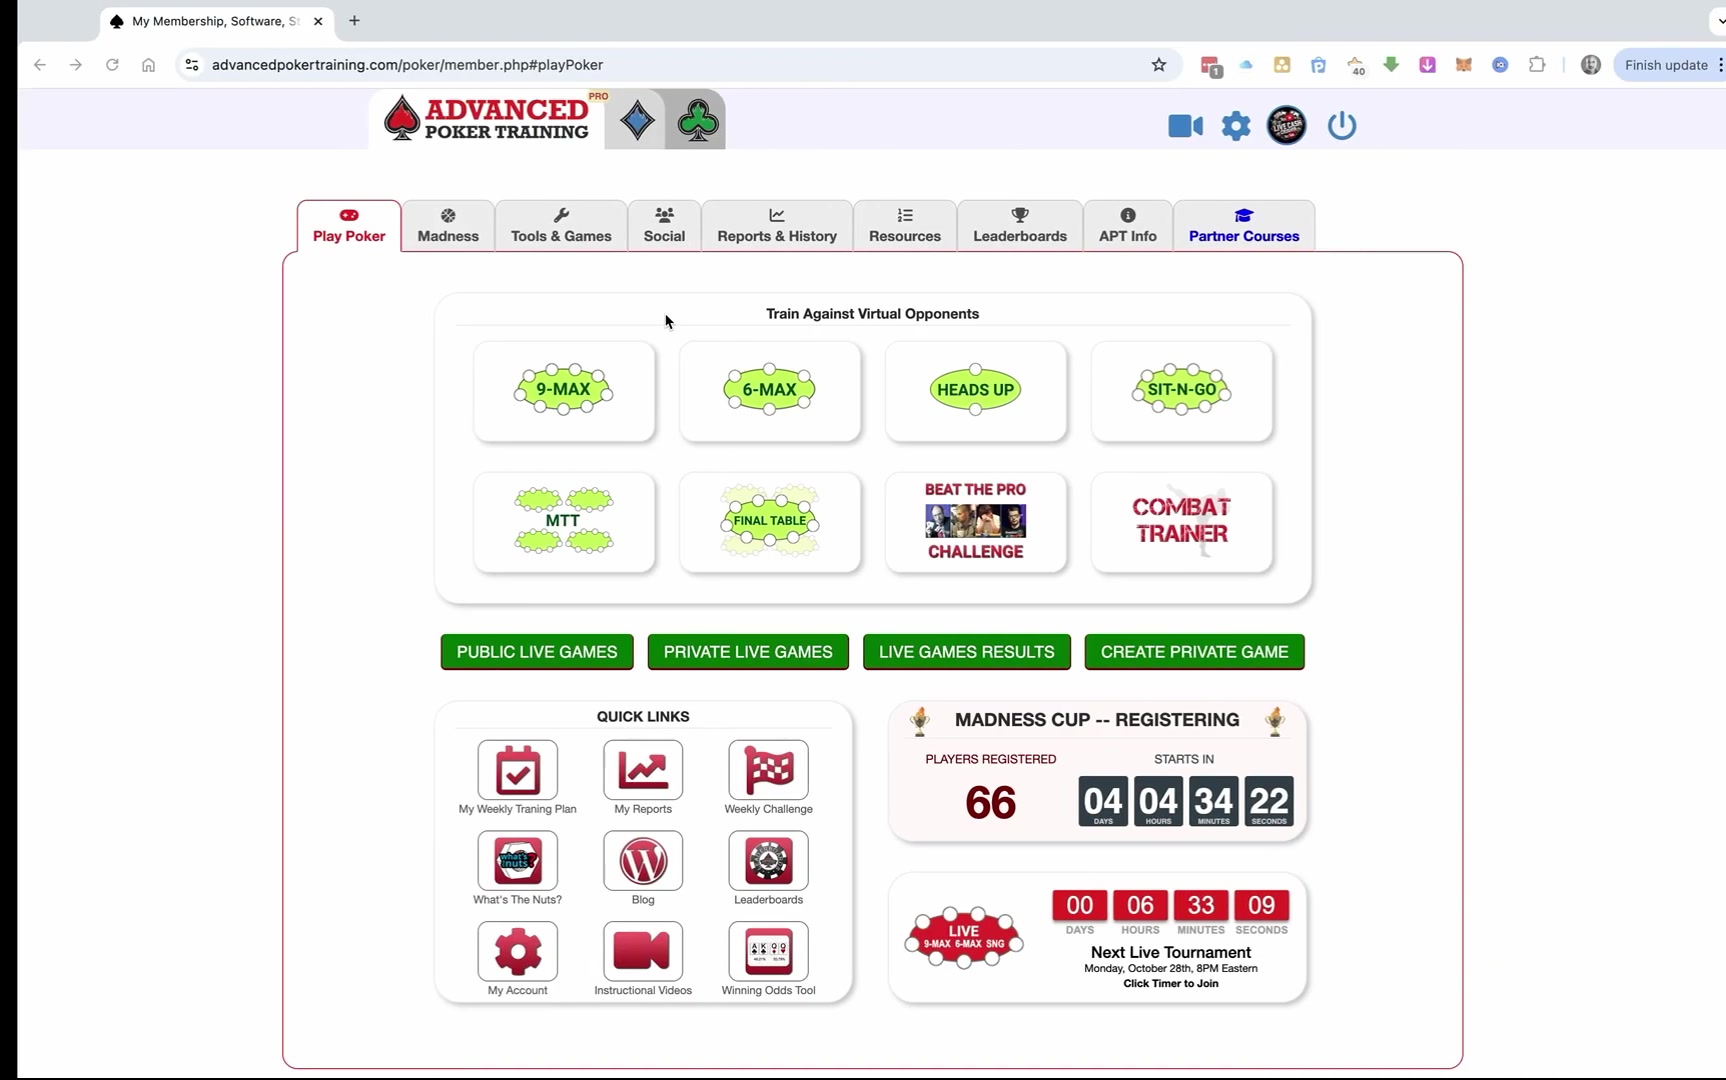Screen dimensions: 1726x1080
Task: Click the browser home button
Action: [x=148, y=65]
